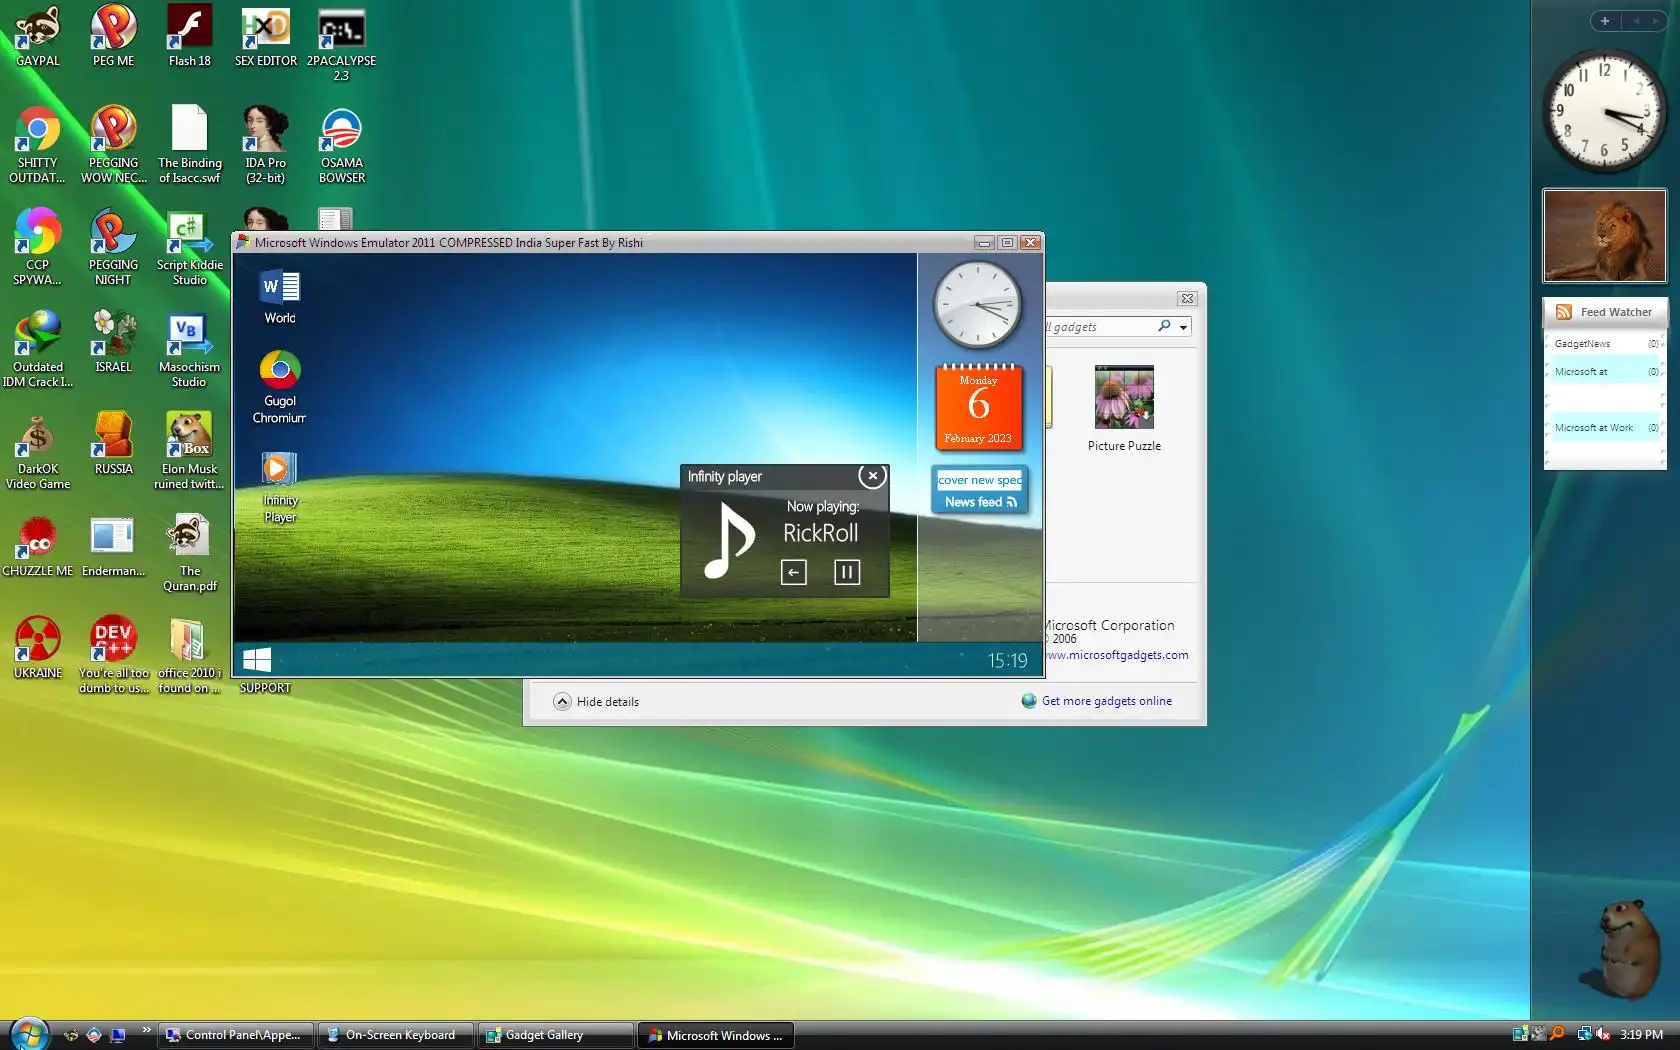The height and width of the screenshot is (1050, 1680).
Task: Launch Gugol Chromium inside the emulator
Action: click(280, 388)
